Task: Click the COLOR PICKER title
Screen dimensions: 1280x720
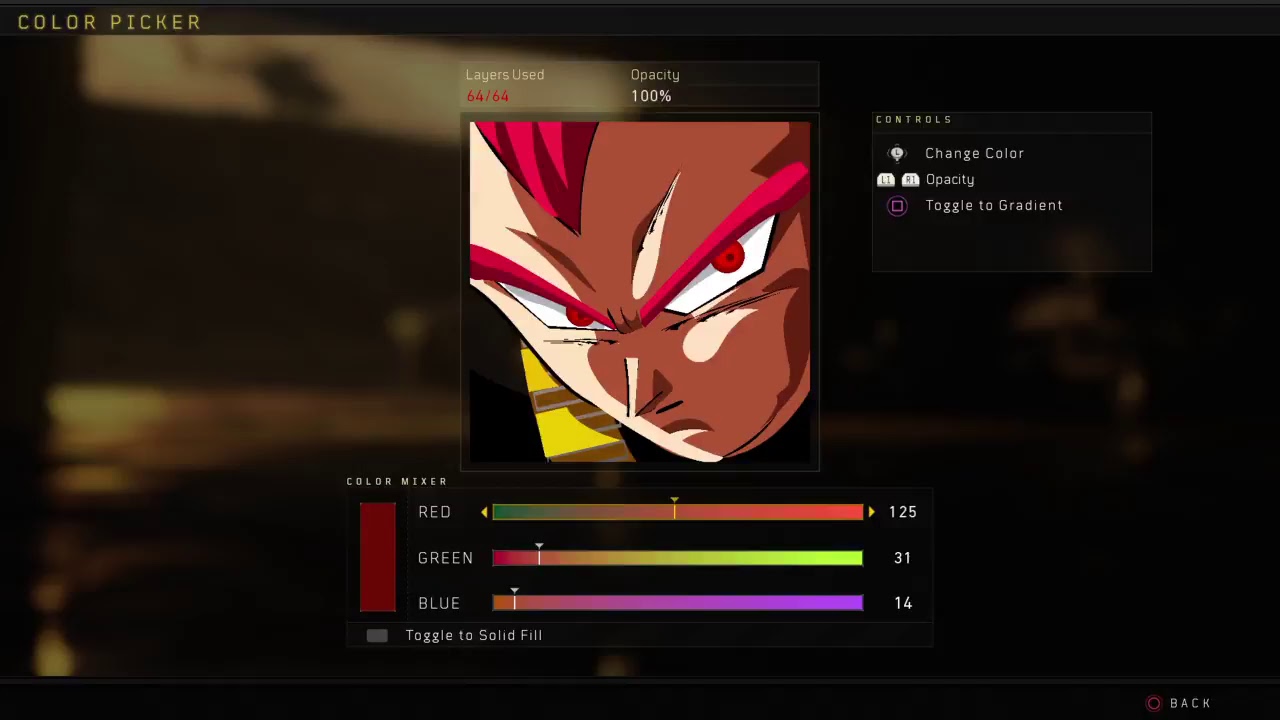Action: coord(109,22)
